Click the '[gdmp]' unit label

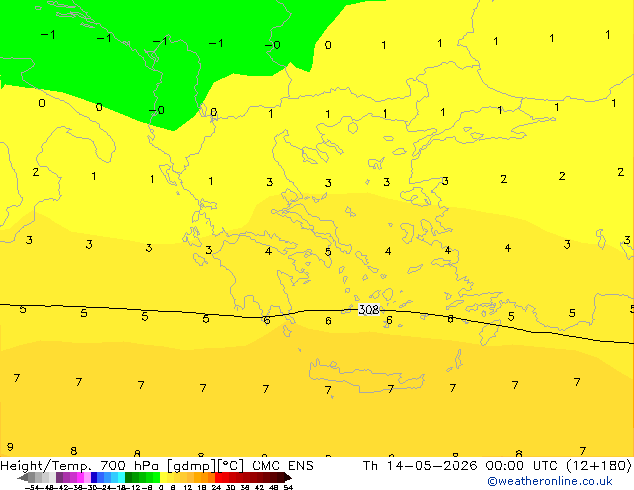192,466
